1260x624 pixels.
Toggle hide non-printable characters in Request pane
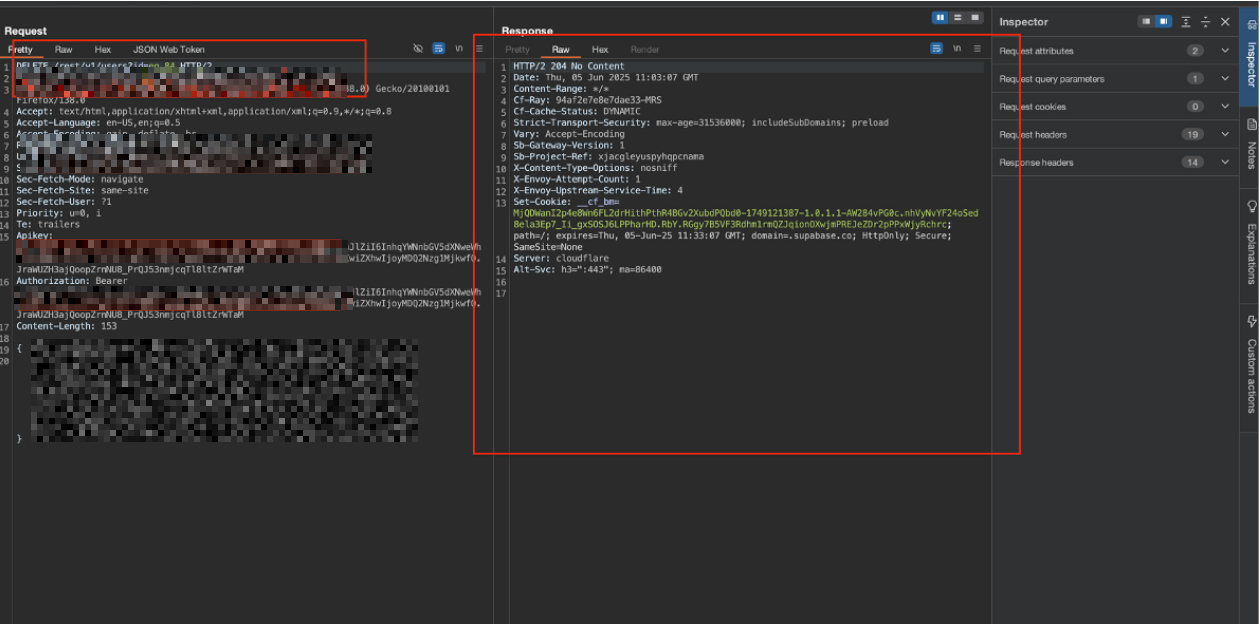pyautogui.click(x=419, y=48)
